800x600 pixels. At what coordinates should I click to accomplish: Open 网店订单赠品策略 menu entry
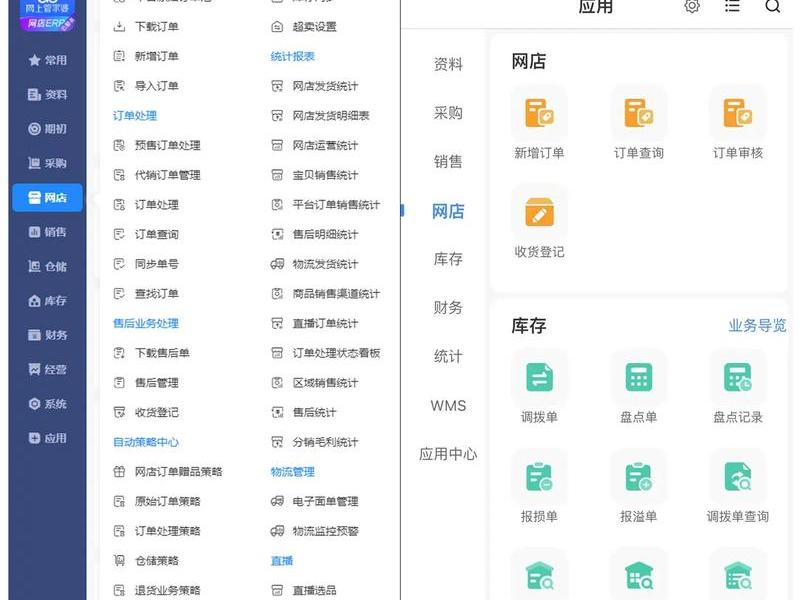click(168, 471)
